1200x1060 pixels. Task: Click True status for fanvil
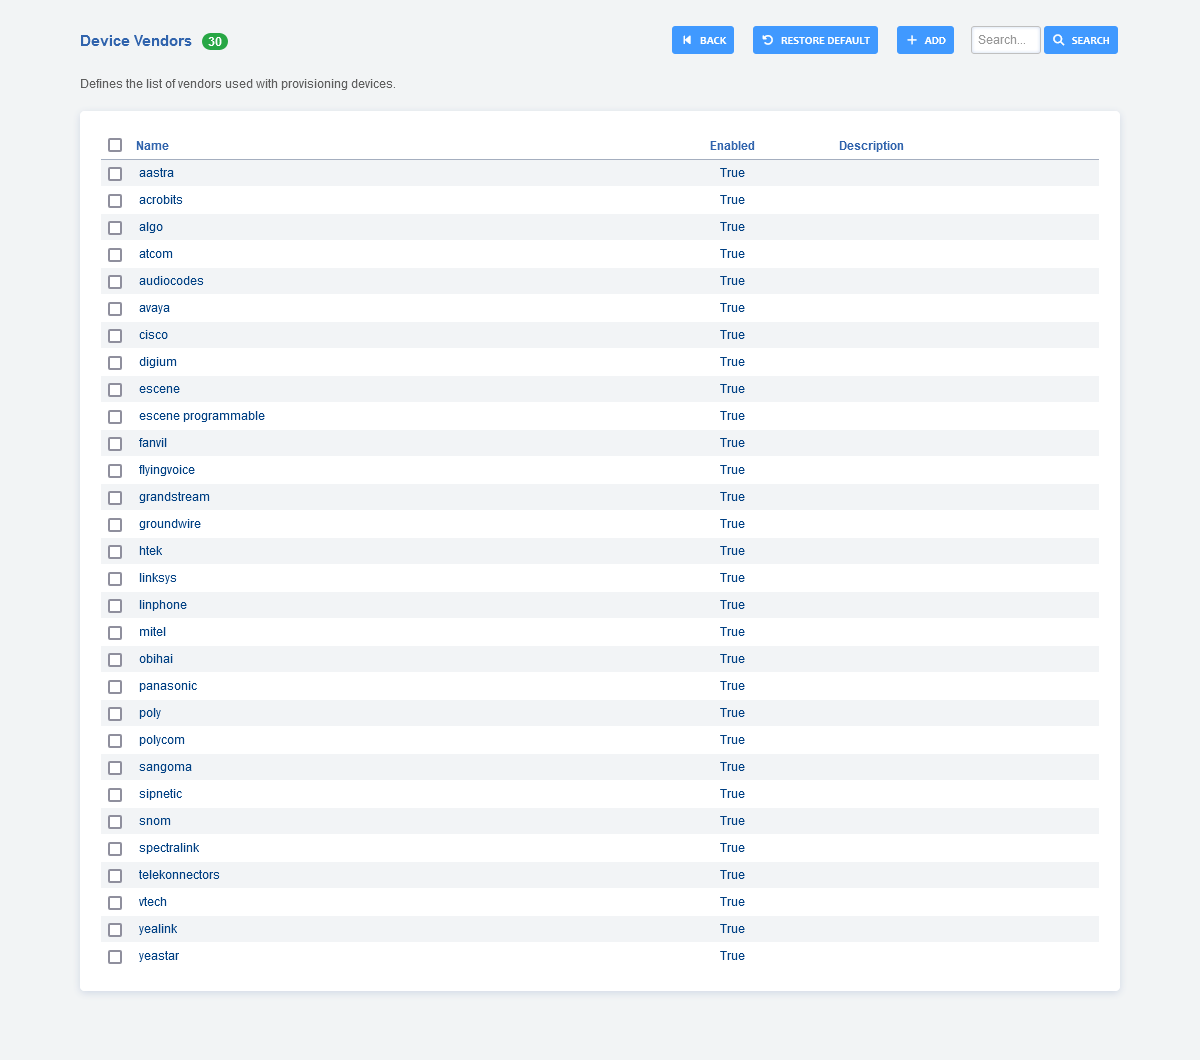pyautogui.click(x=732, y=443)
